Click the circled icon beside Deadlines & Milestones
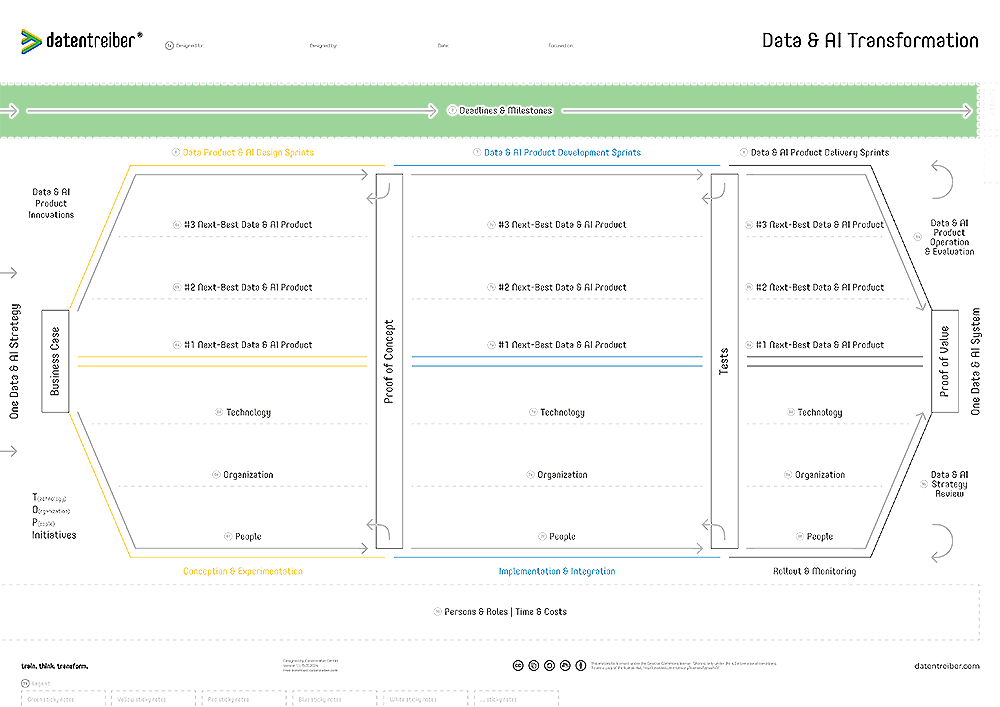The image size is (1000, 707). click(452, 110)
